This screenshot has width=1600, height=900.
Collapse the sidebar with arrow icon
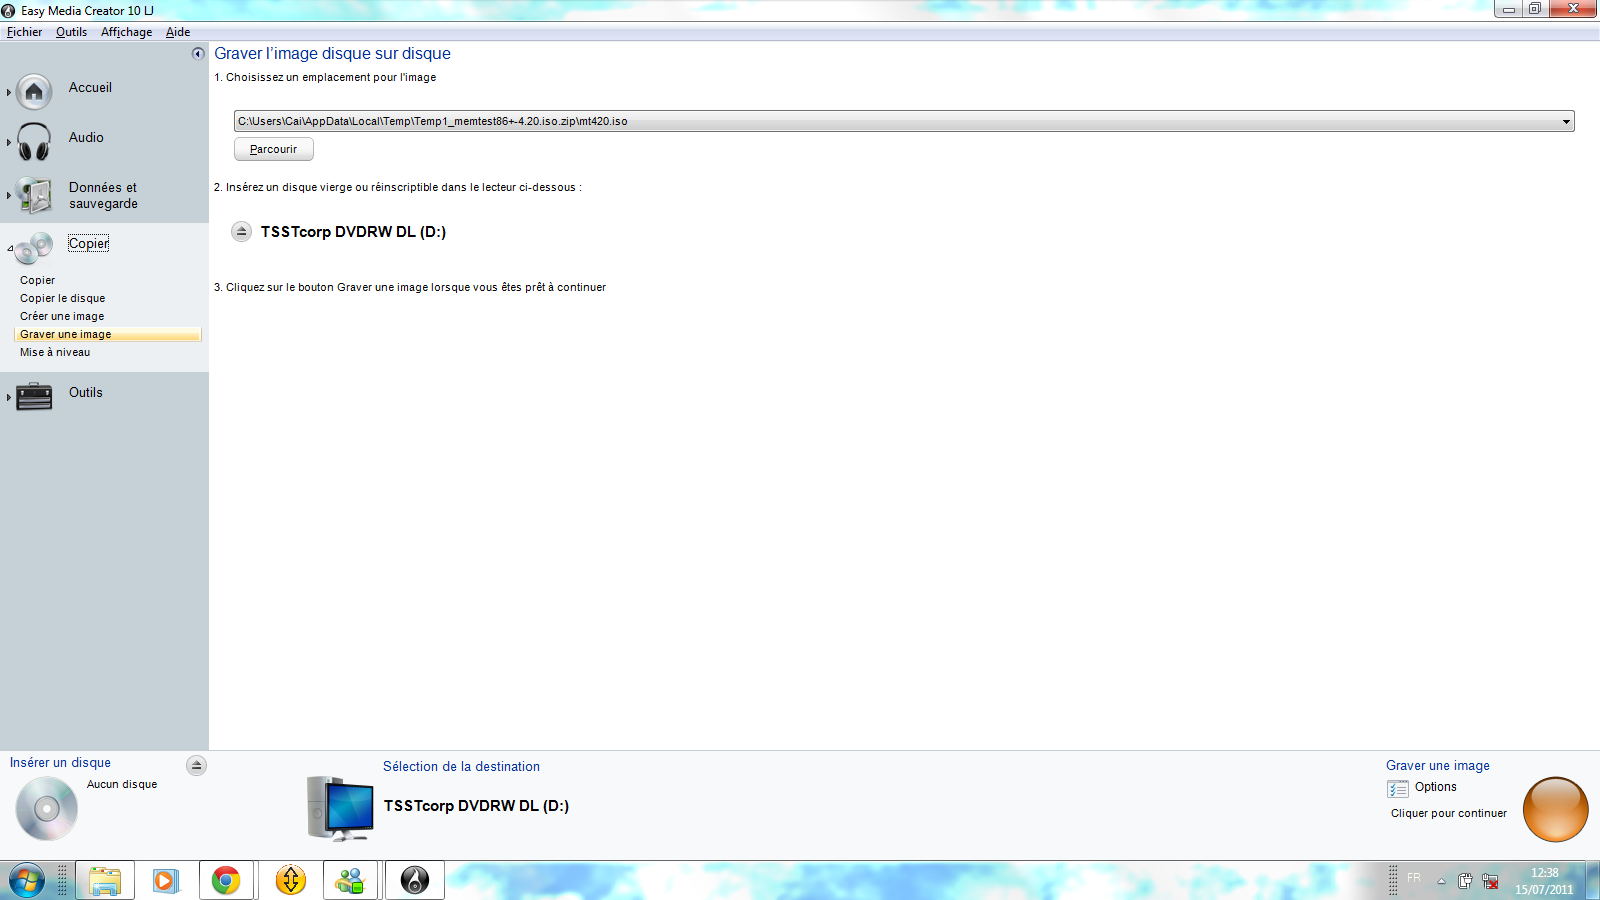198,54
